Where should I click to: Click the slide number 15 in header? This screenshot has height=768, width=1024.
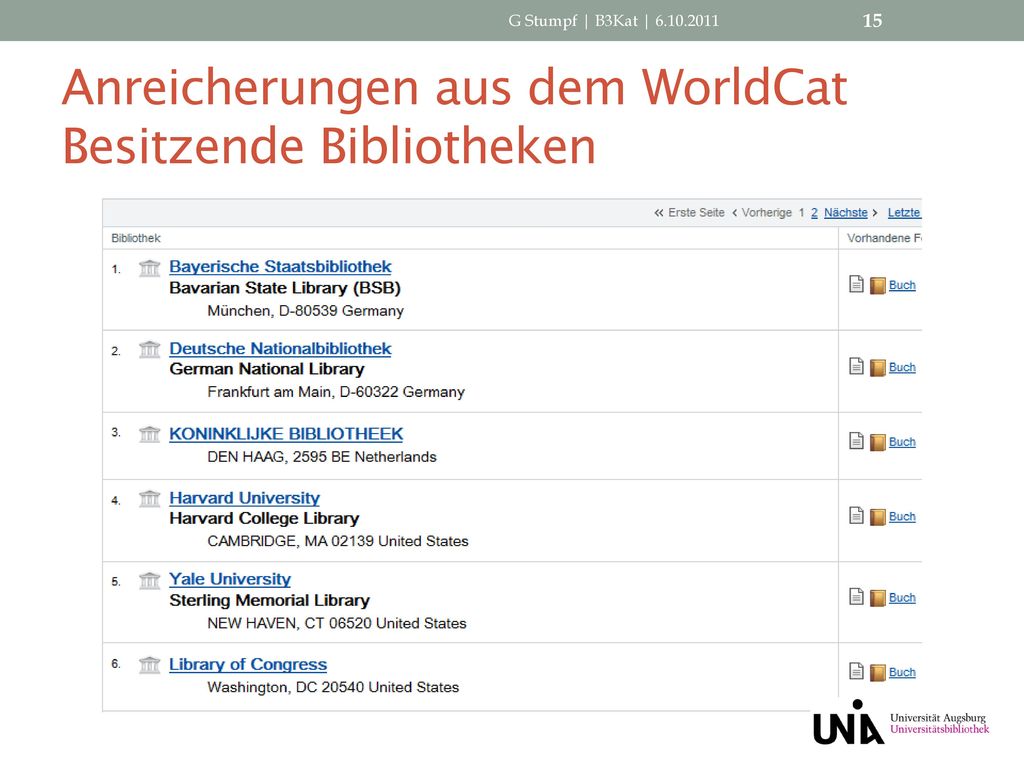pyautogui.click(x=872, y=21)
